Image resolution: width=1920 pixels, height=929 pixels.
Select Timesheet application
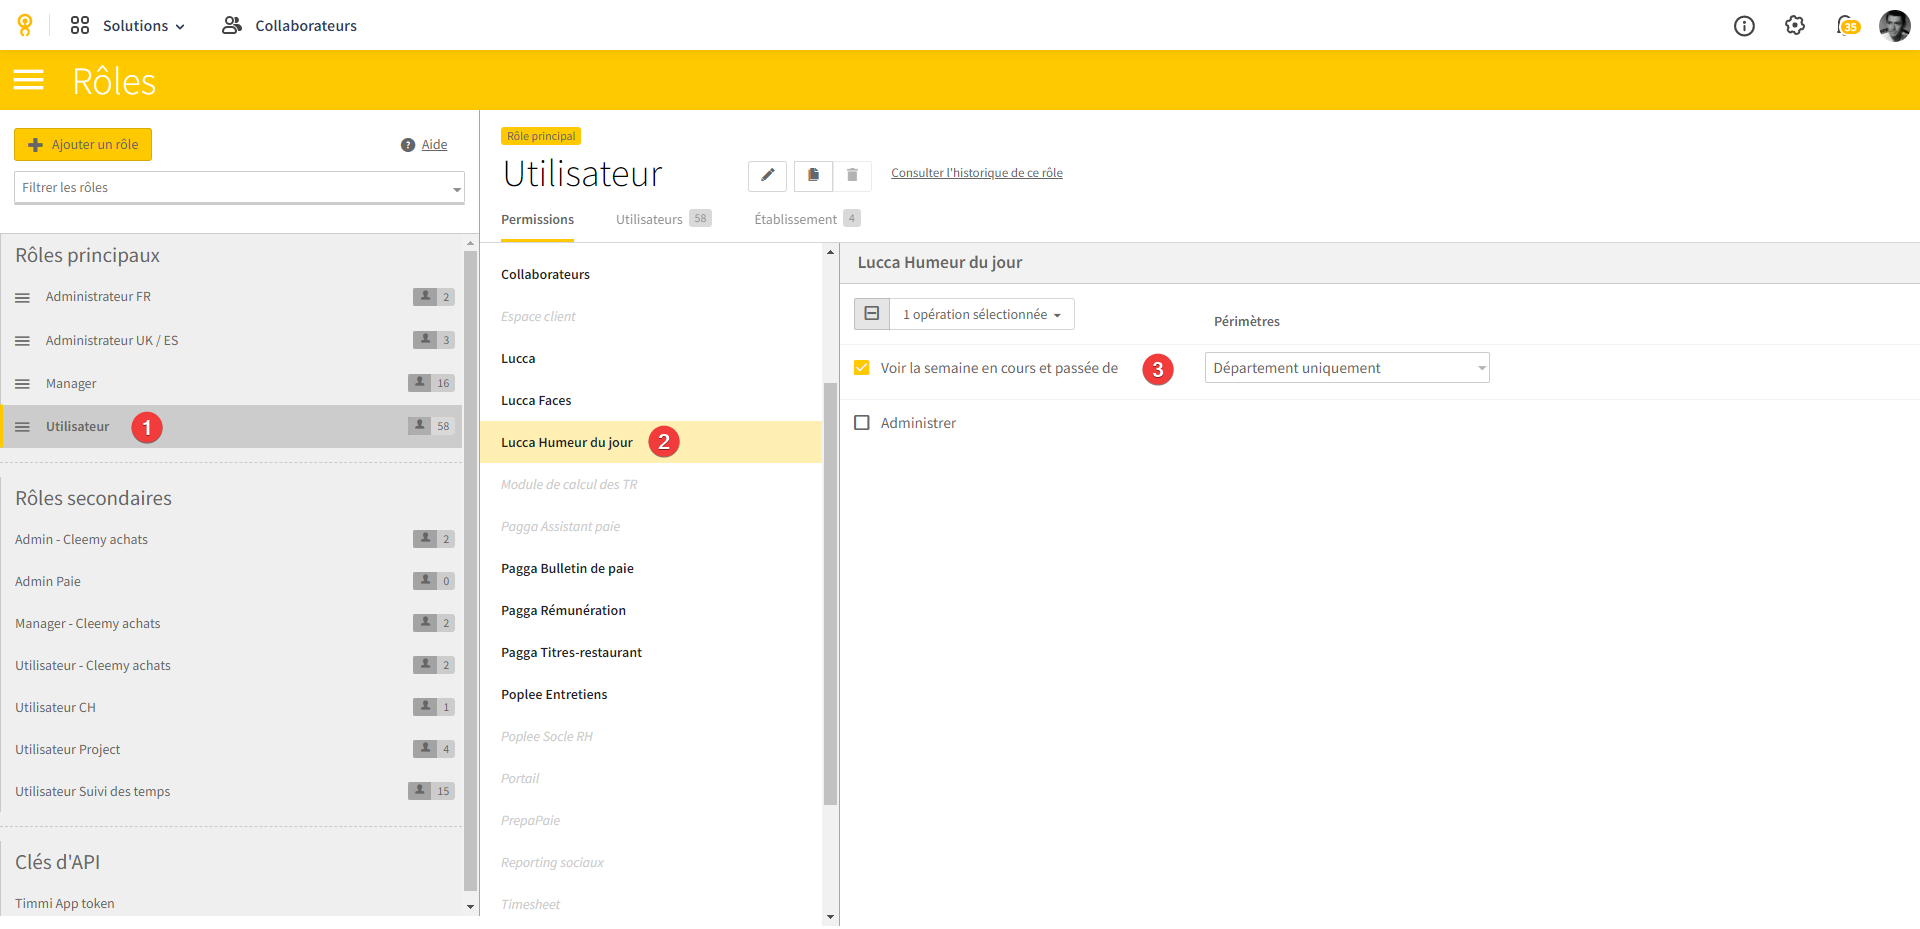pos(651,905)
